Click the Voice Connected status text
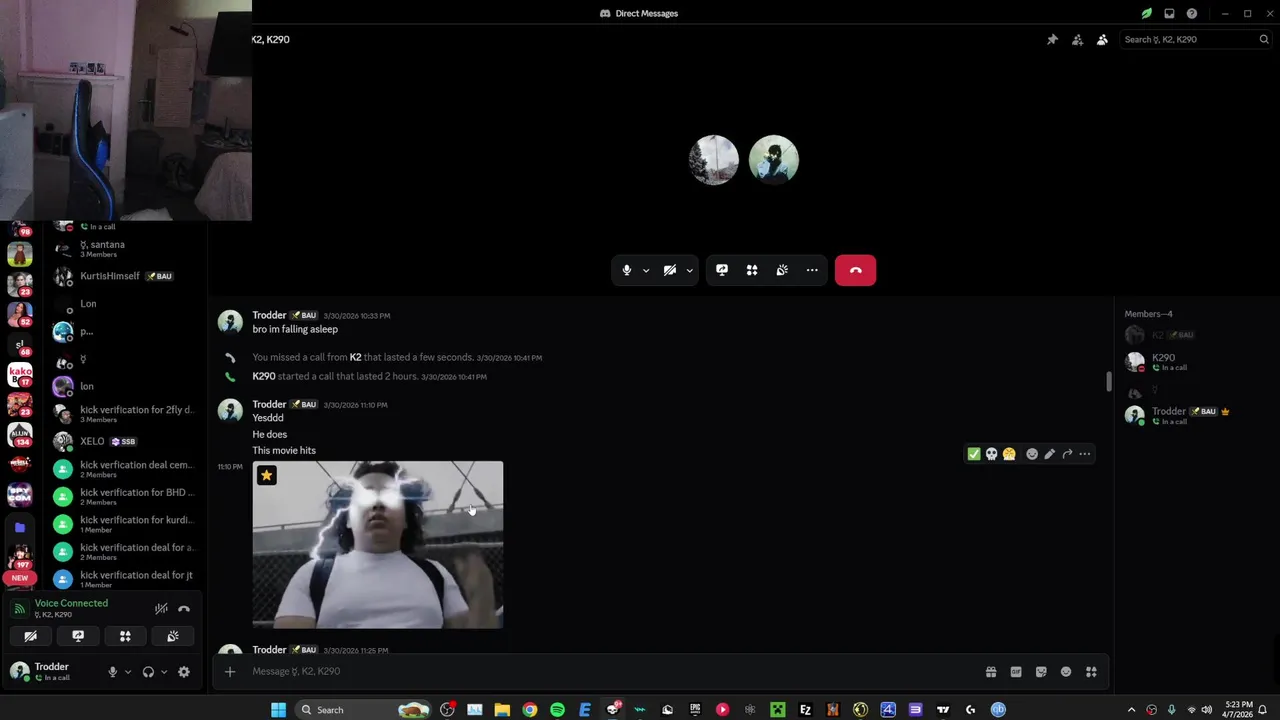1280x720 pixels. point(71,603)
